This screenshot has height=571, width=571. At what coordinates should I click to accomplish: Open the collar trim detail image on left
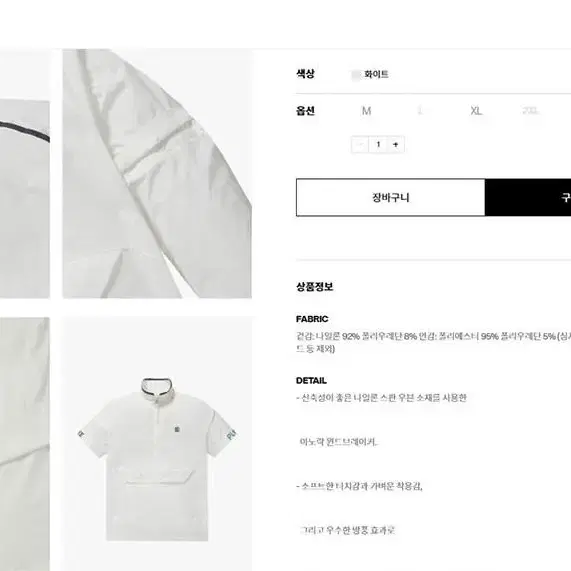point(25,199)
